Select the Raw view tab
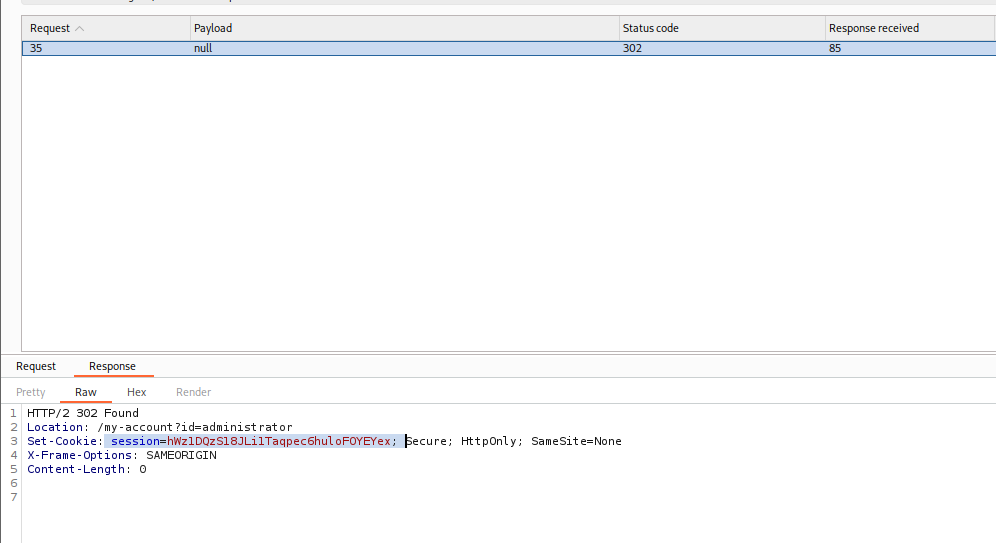This screenshot has height=543, width=996. pos(86,392)
